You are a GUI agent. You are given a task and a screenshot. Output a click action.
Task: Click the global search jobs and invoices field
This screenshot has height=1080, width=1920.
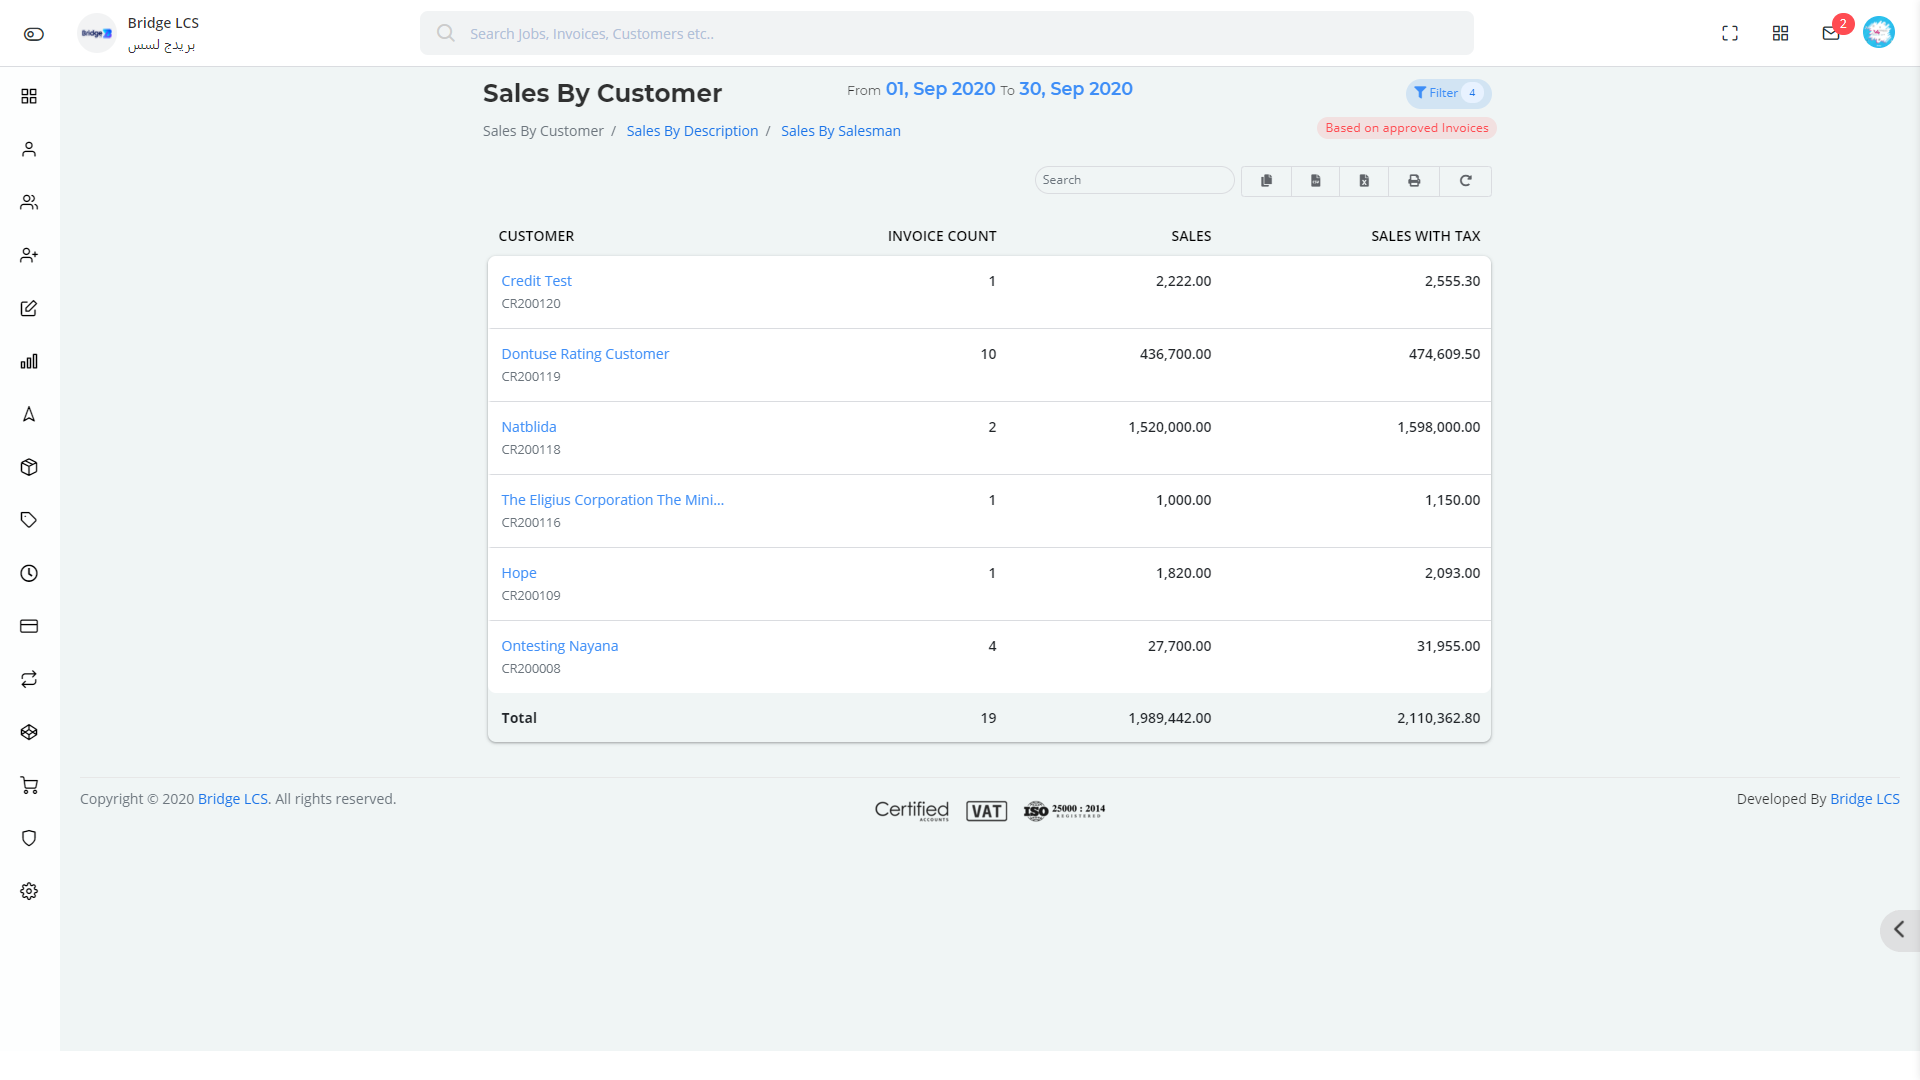(946, 33)
